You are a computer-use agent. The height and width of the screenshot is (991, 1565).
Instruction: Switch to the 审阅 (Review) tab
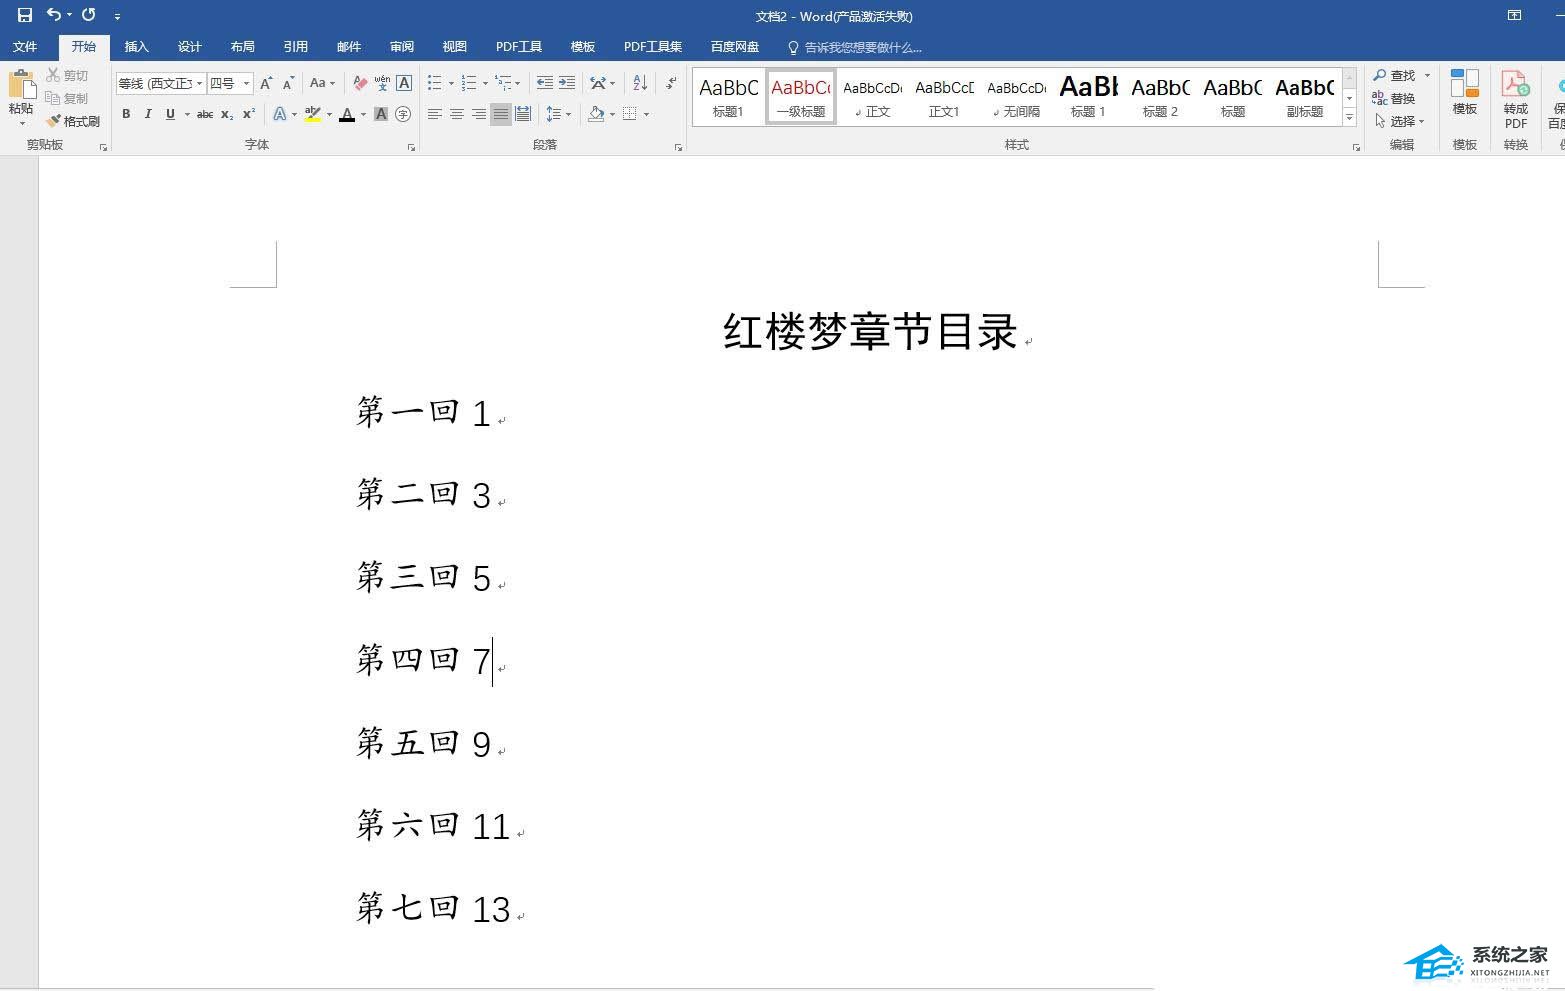[402, 47]
